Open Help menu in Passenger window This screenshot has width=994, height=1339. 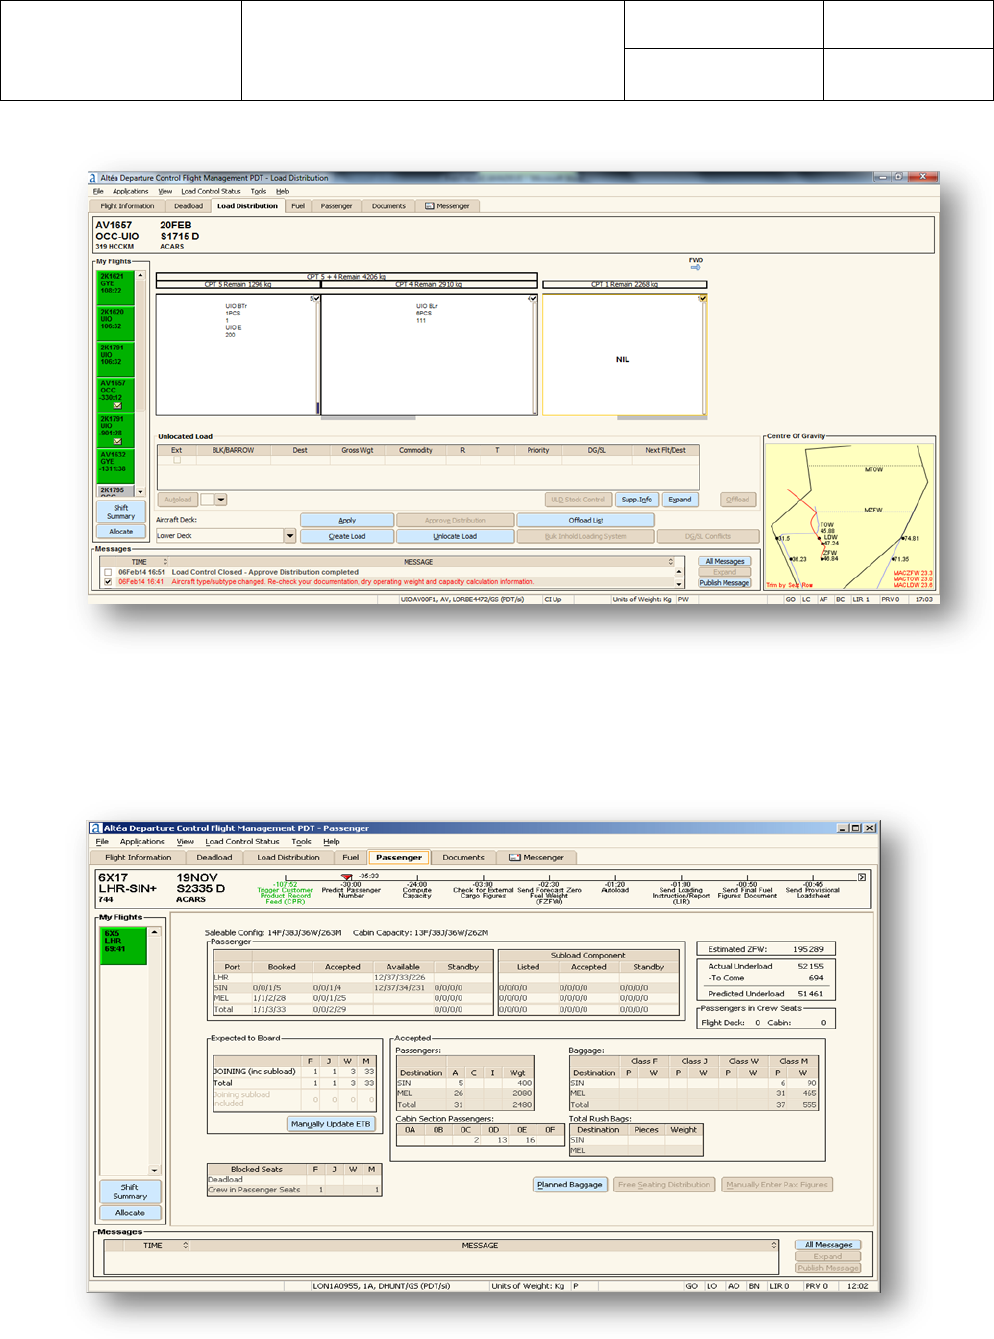point(332,842)
